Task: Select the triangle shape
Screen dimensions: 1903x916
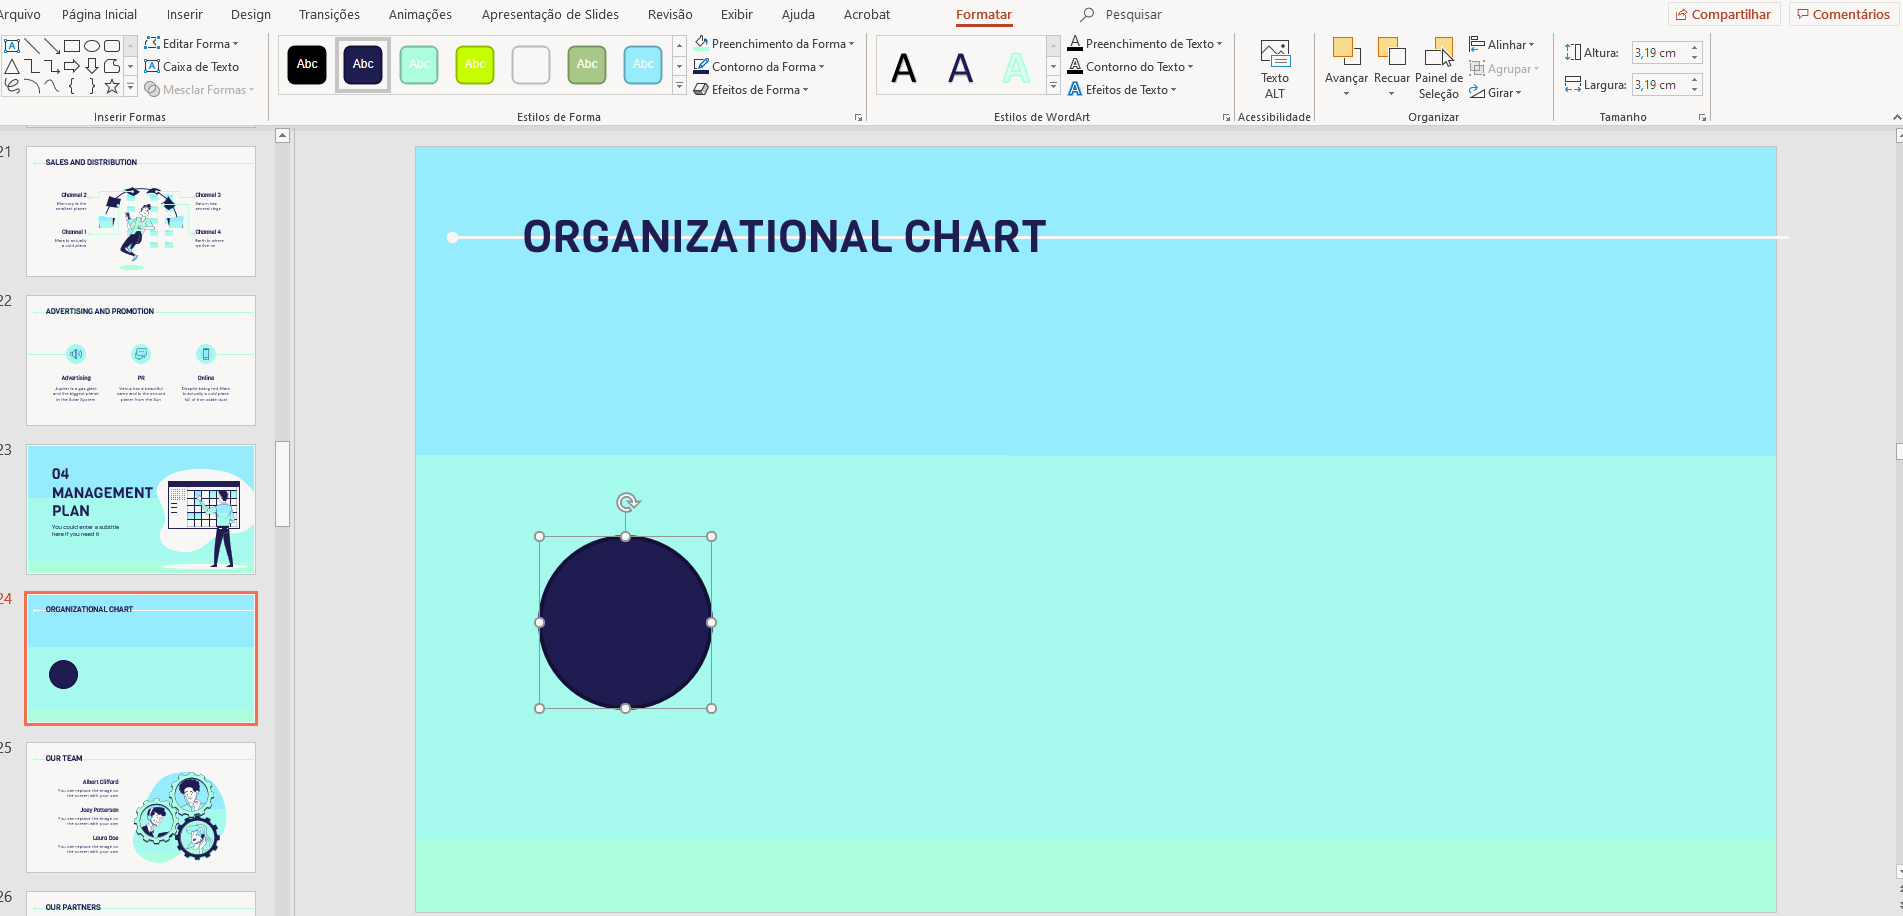Action: (x=12, y=66)
